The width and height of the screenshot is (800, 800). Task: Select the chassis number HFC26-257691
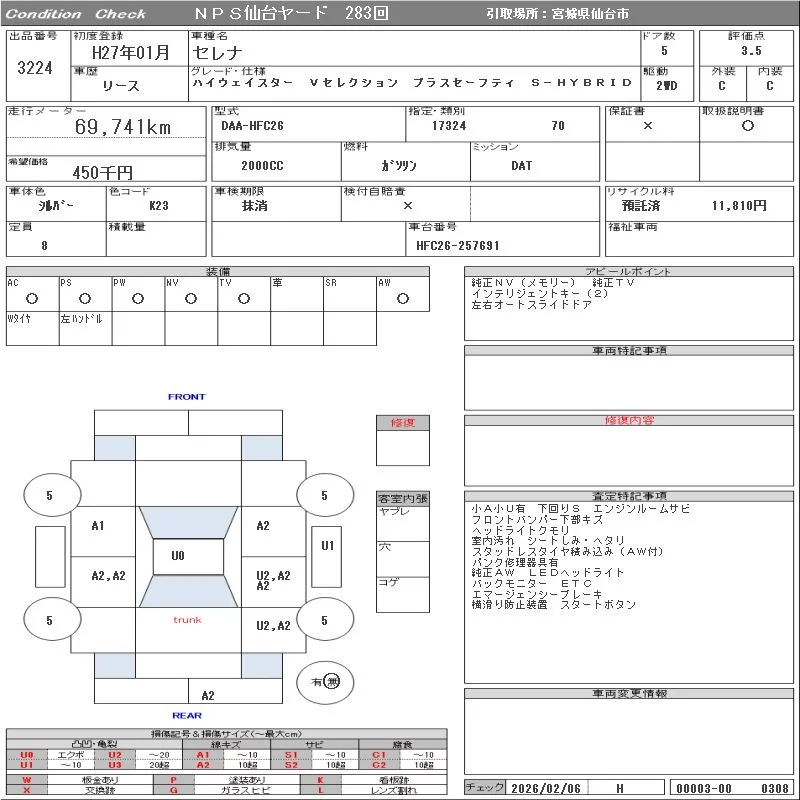458,246
